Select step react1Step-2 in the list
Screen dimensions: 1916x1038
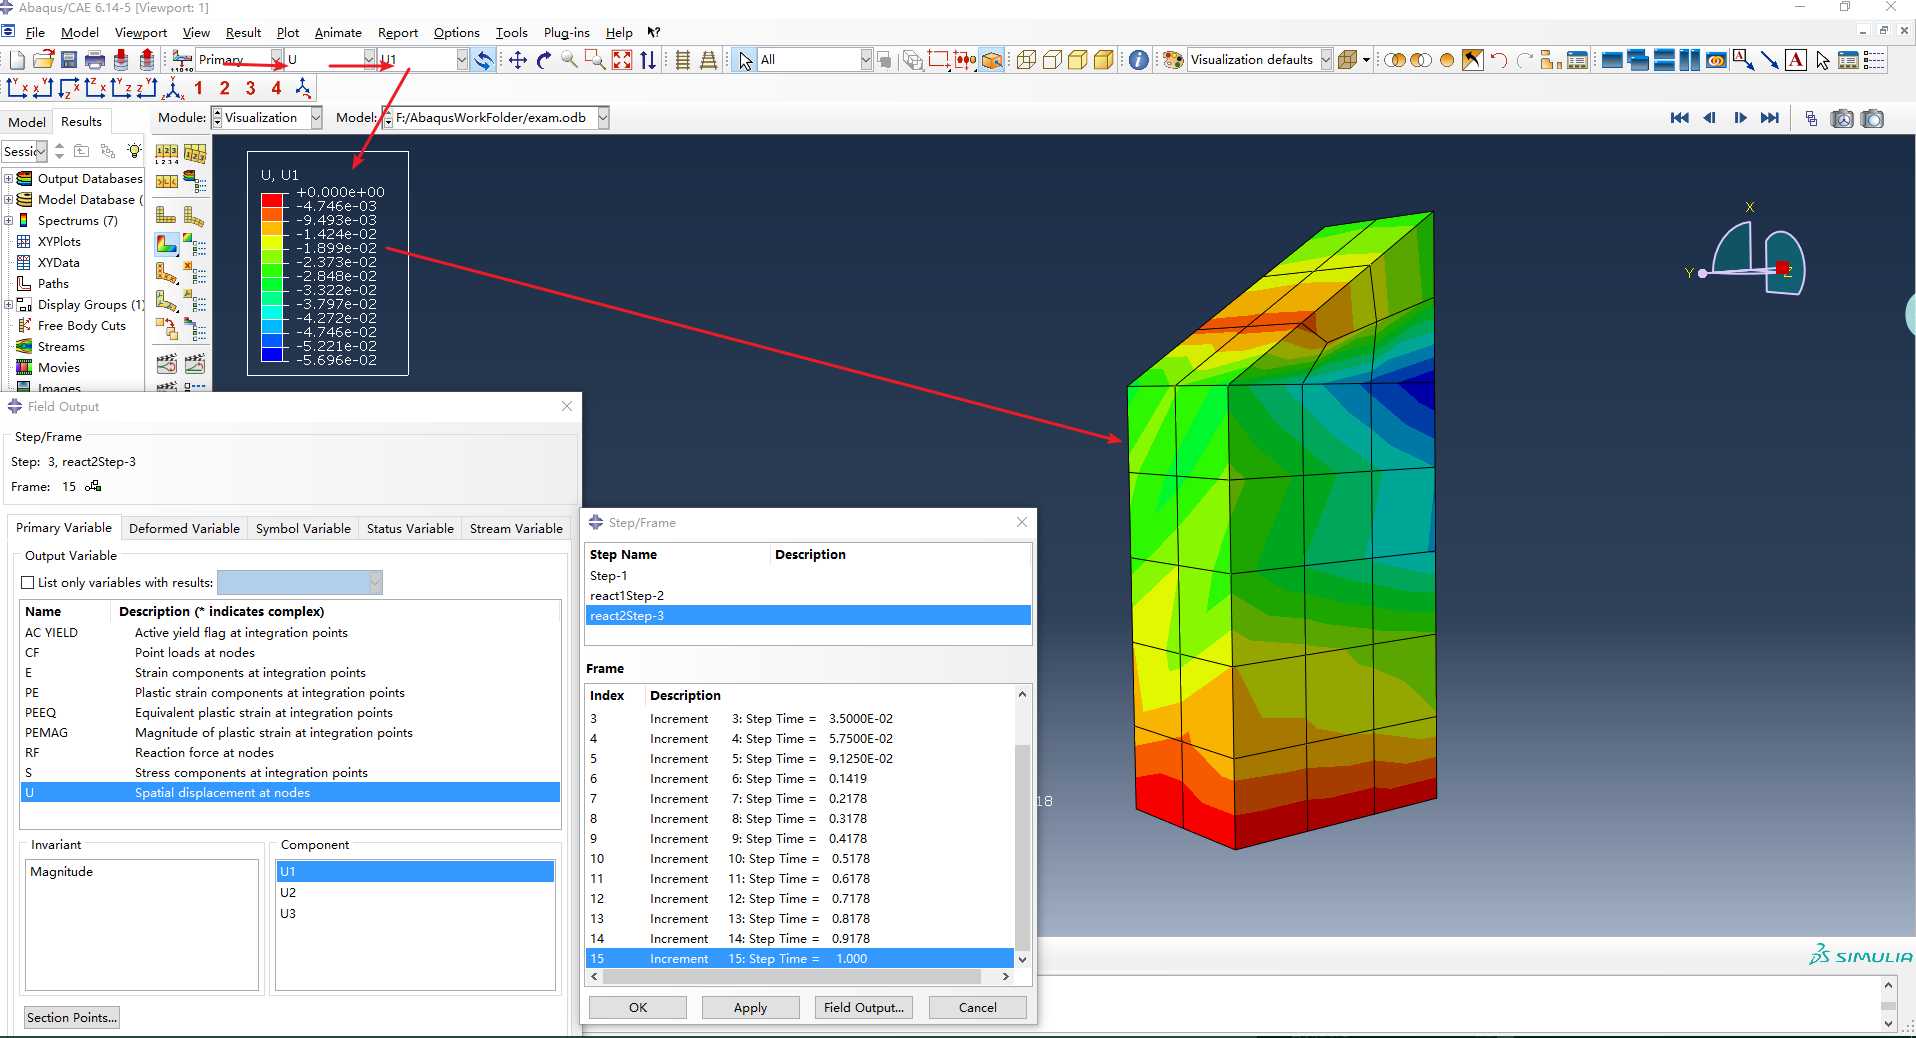[x=808, y=595]
